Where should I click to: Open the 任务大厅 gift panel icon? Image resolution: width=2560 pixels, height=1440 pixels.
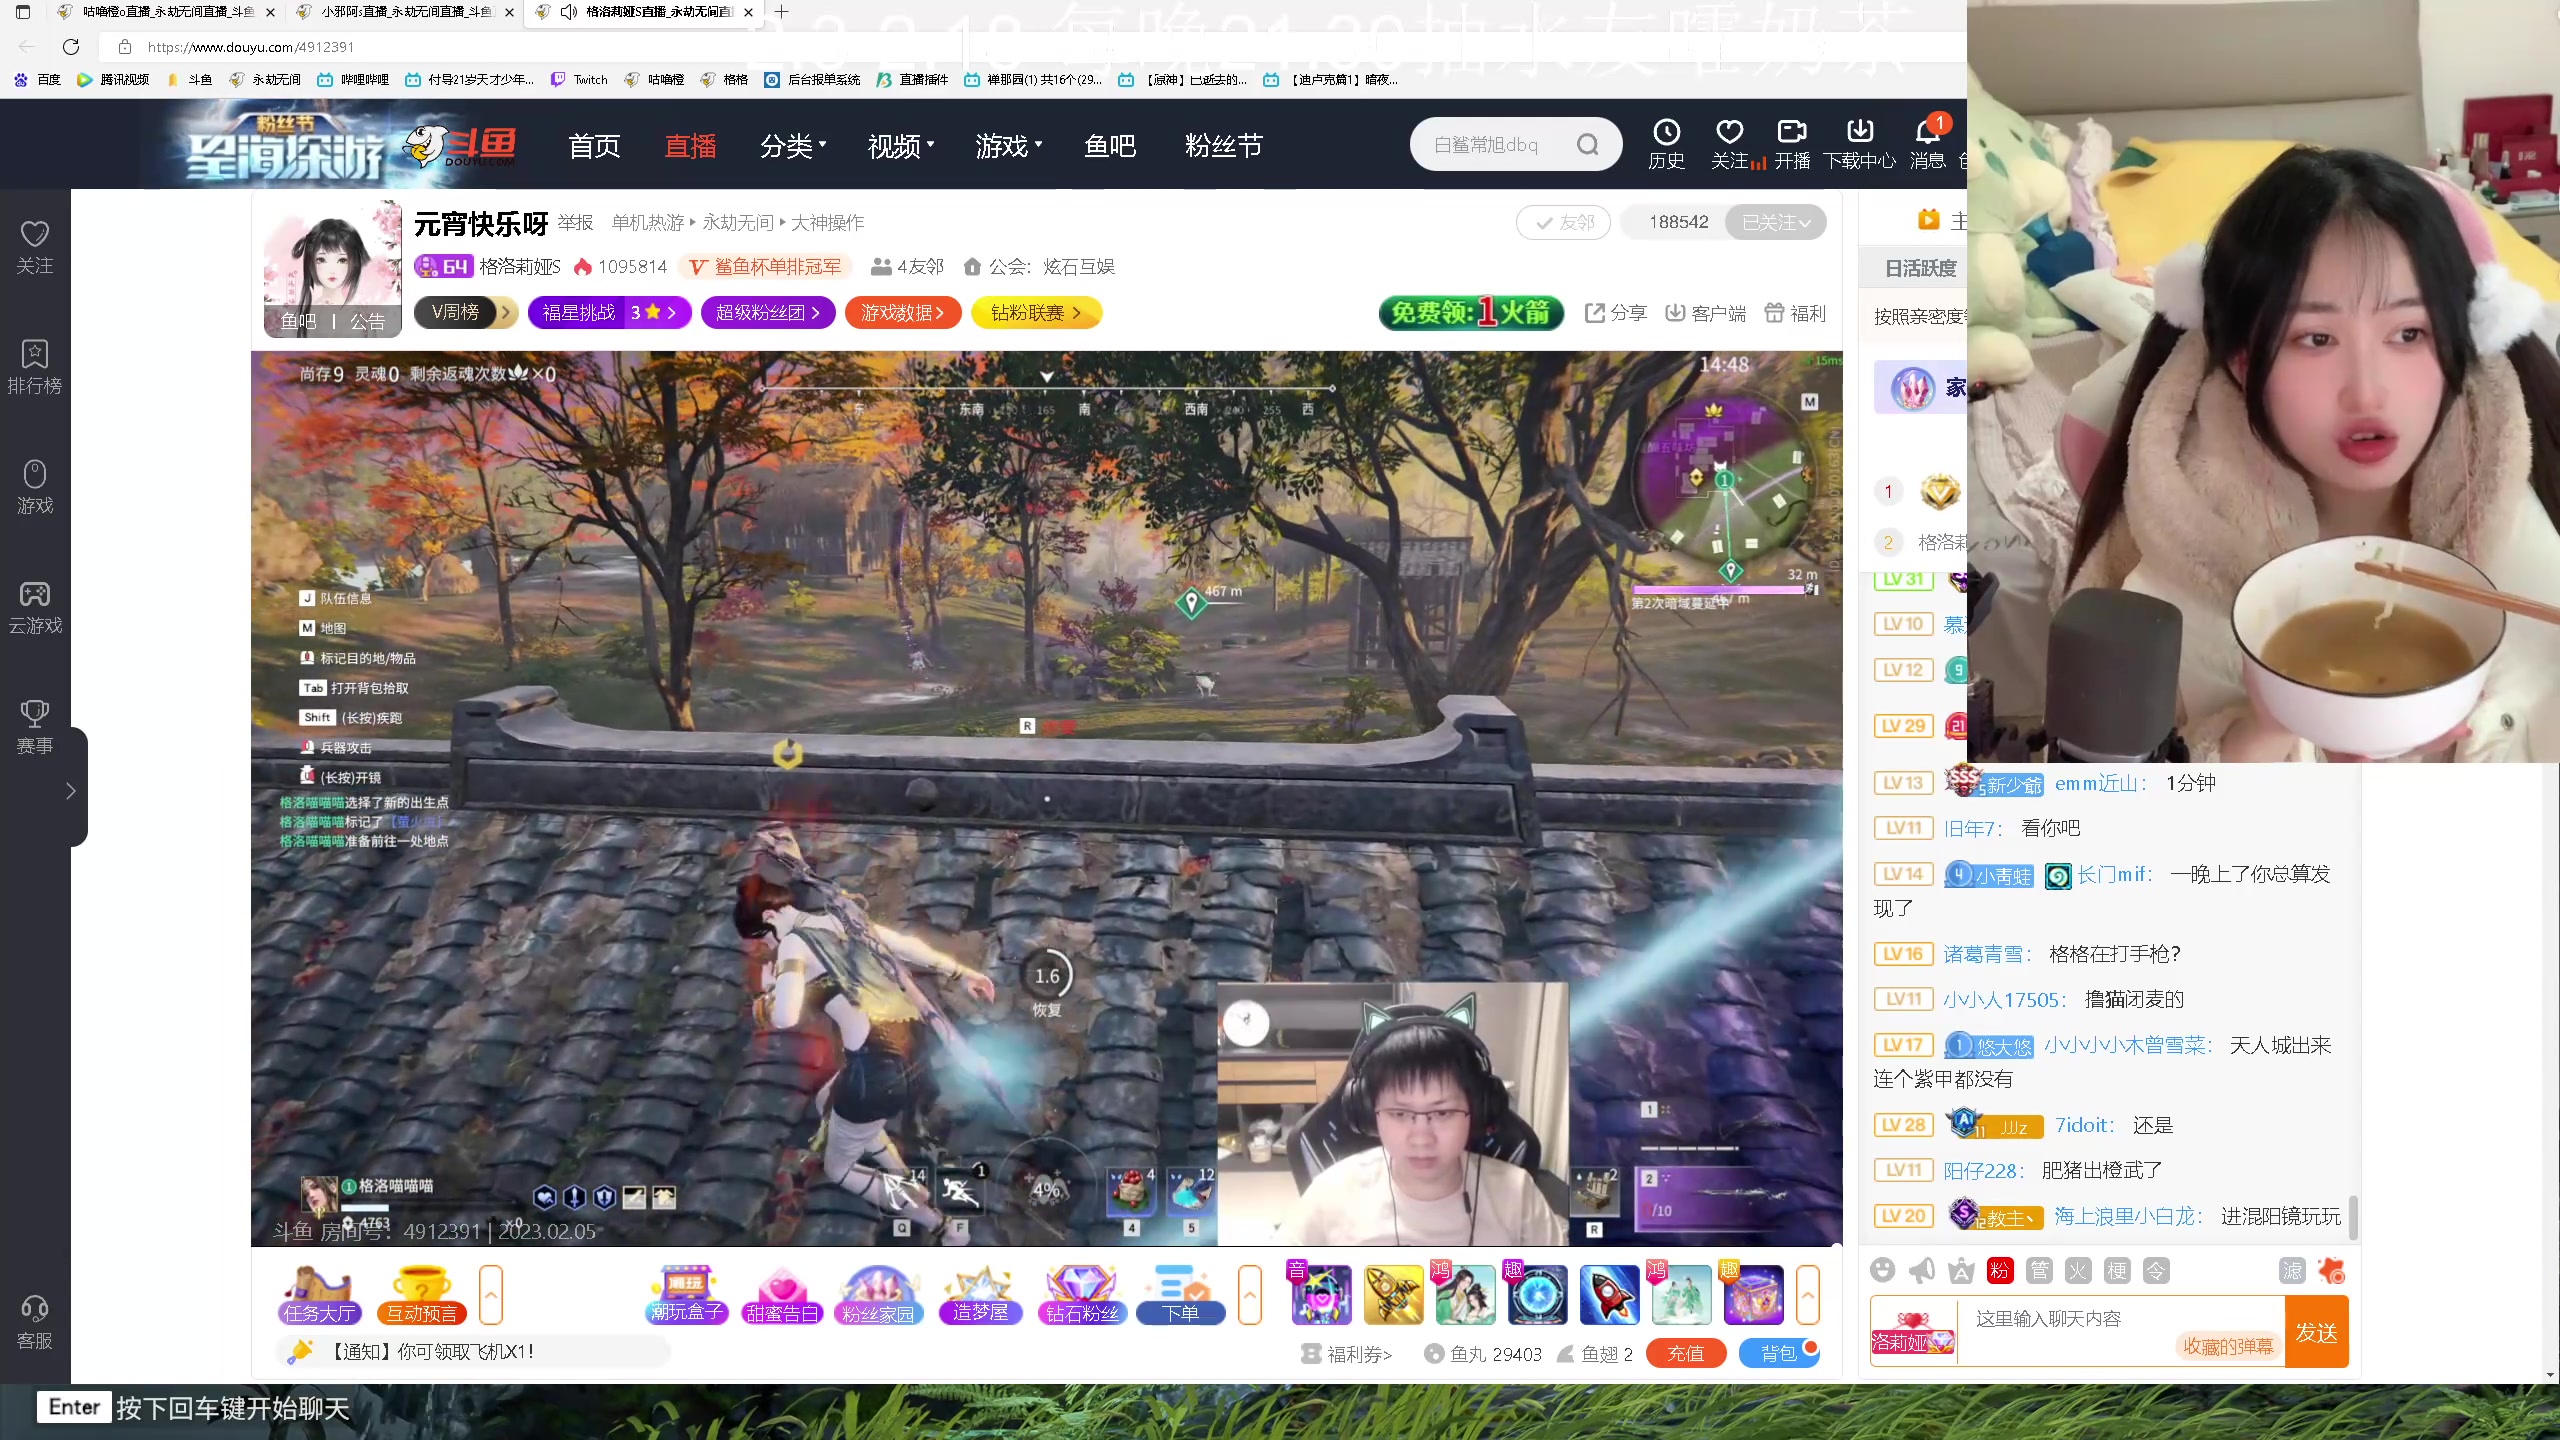318,1295
